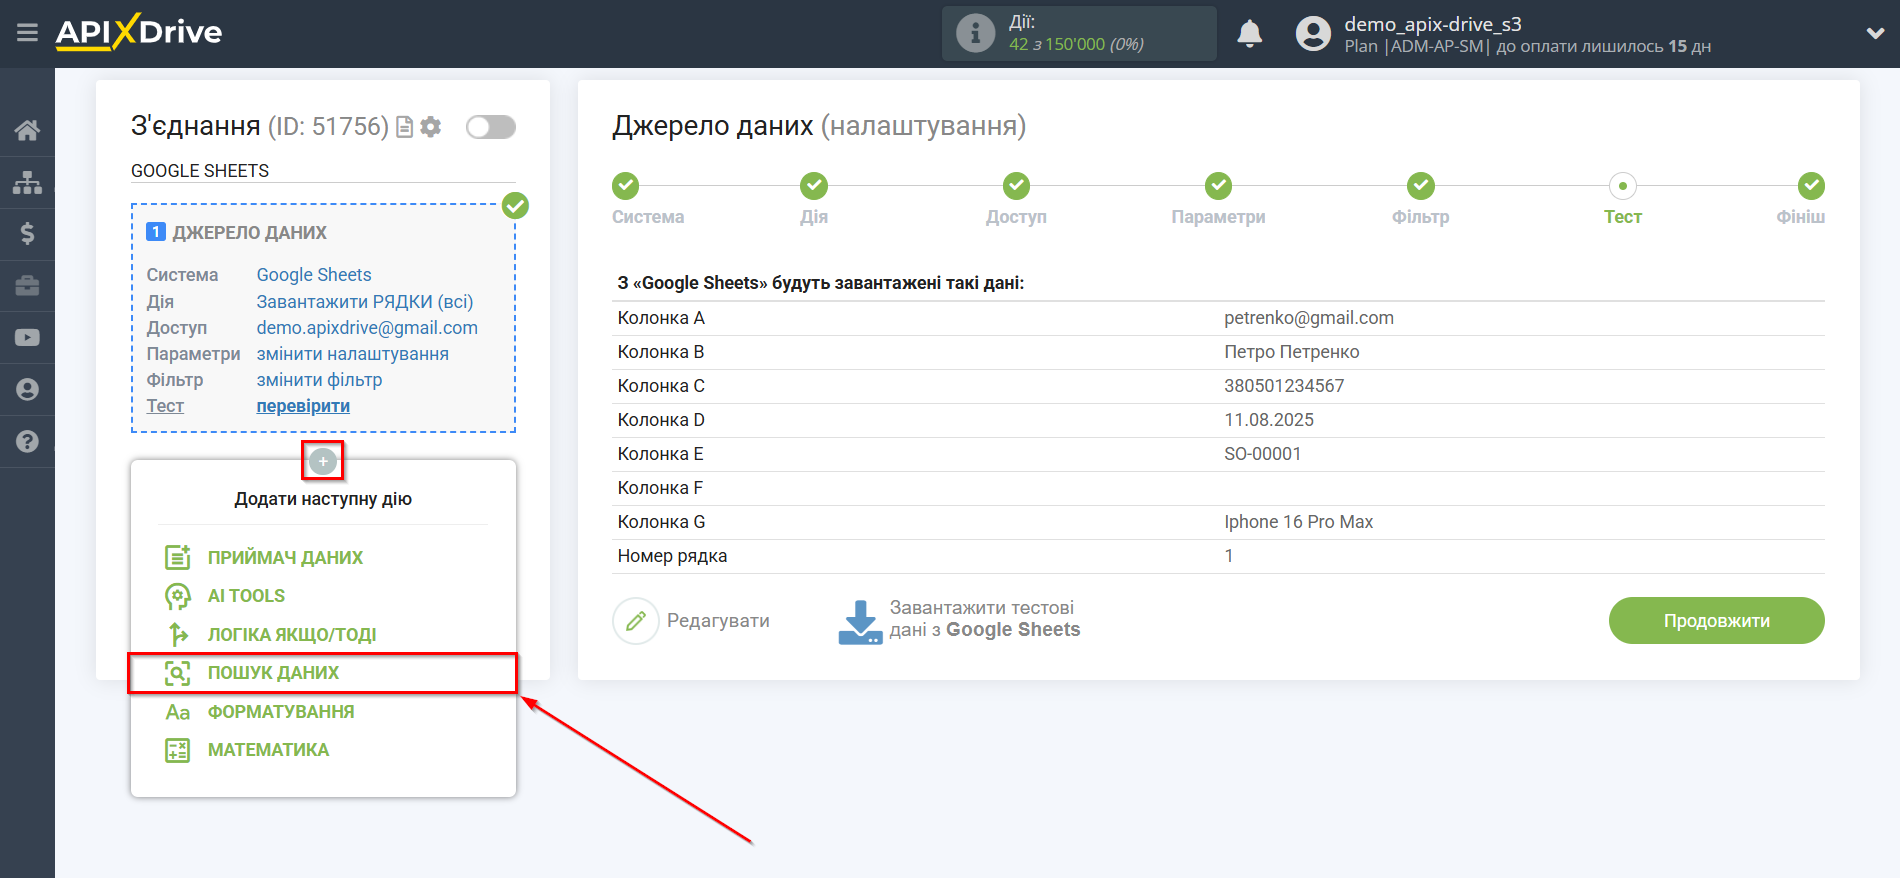Click the МАТЕМАТИКА calculator icon
The image size is (1900, 878).
tap(177, 750)
